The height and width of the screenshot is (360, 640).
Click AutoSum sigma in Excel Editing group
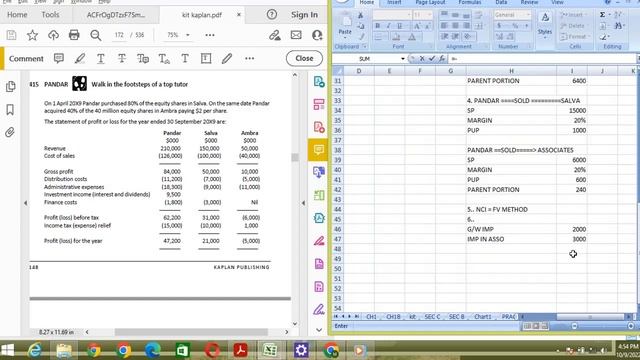pyautogui.click(x=602, y=15)
